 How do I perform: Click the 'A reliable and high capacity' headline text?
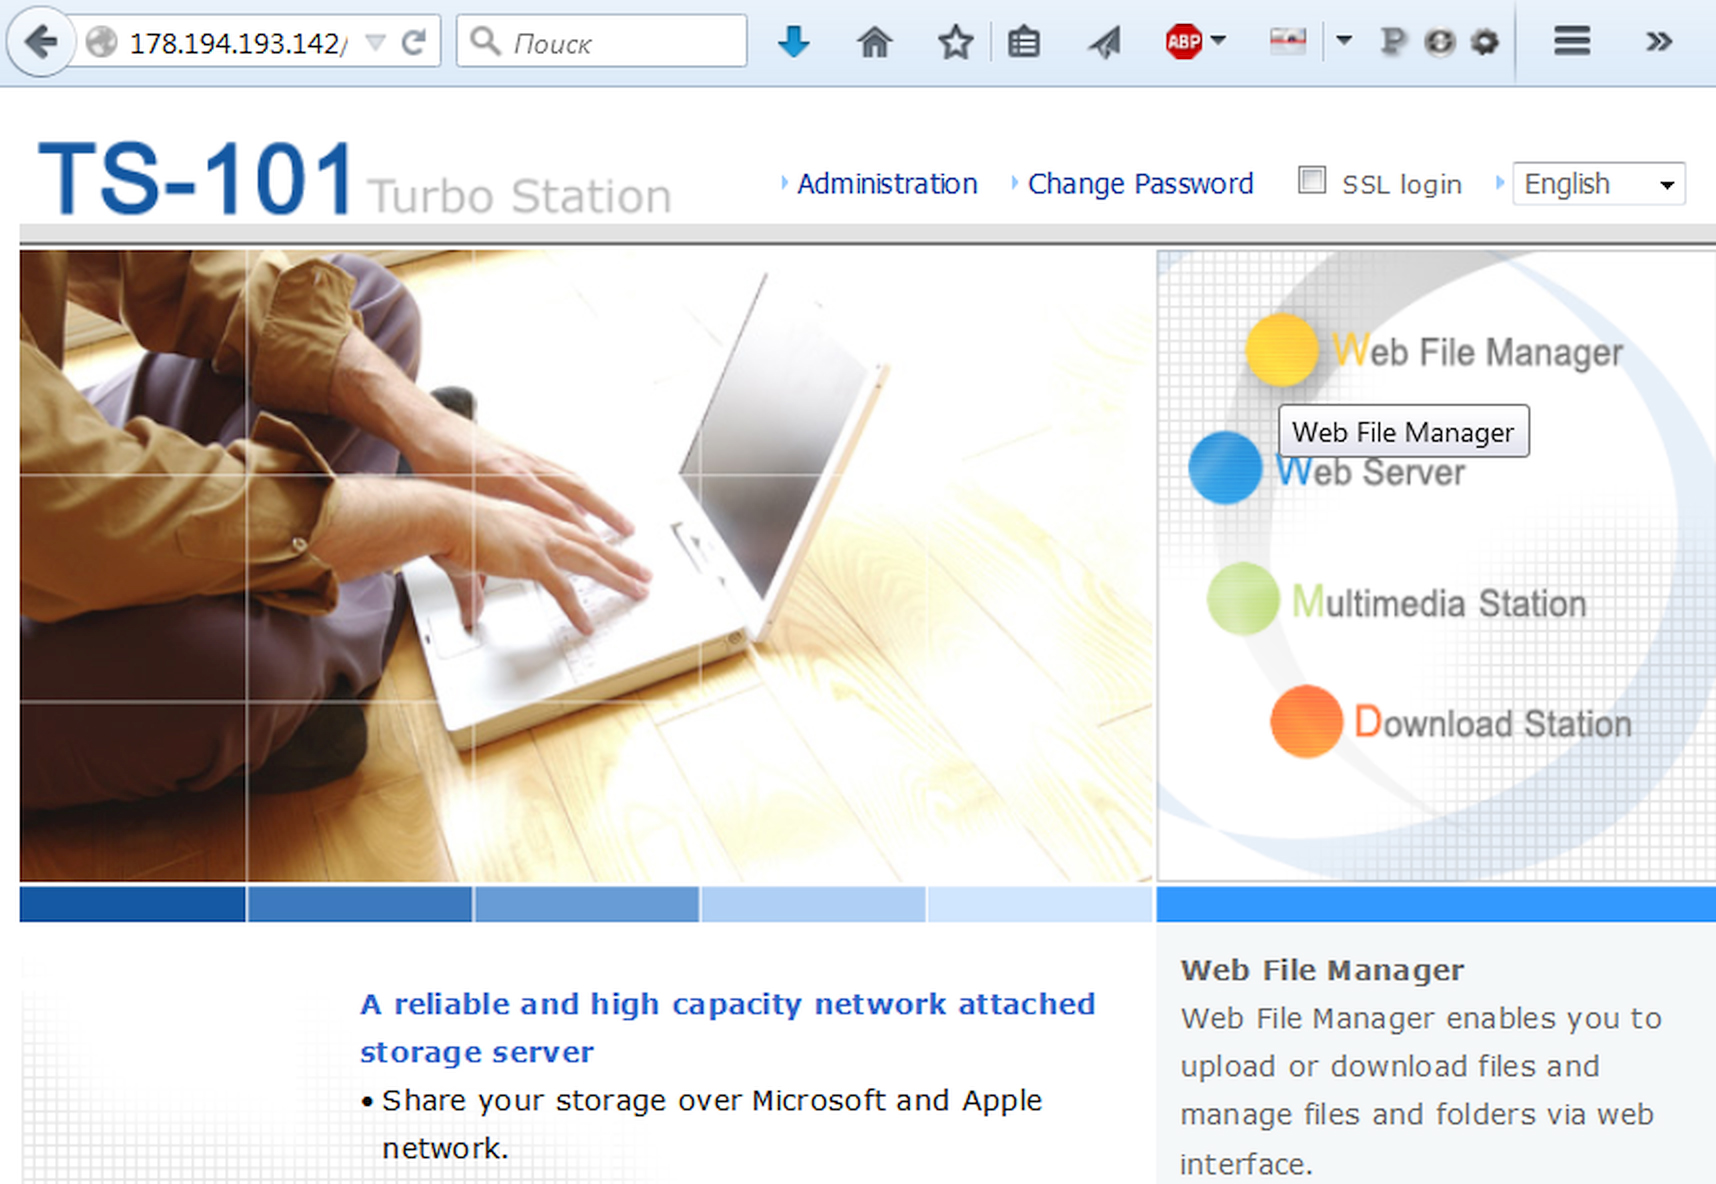click(727, 1027)
